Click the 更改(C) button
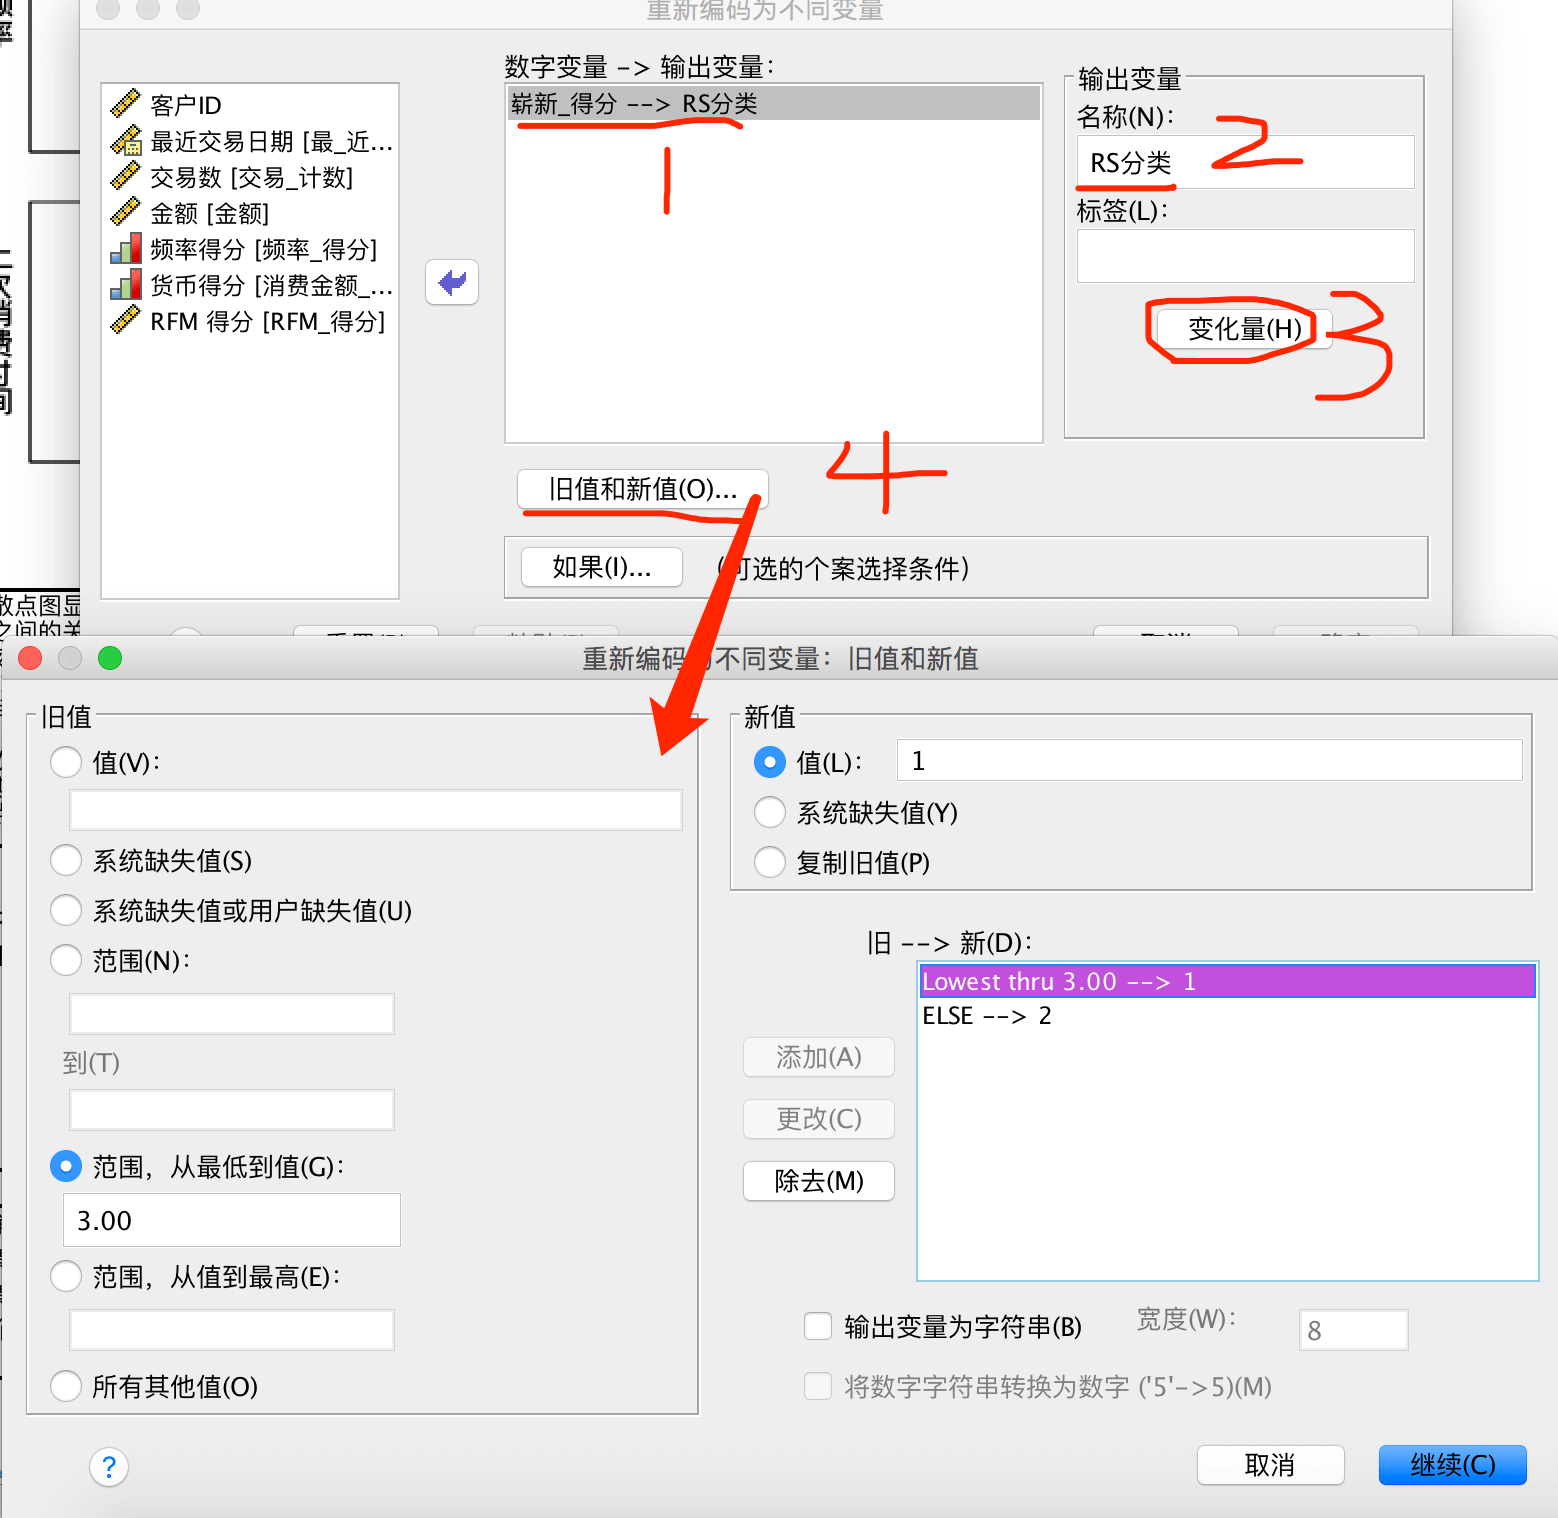 pos(819,1119)
